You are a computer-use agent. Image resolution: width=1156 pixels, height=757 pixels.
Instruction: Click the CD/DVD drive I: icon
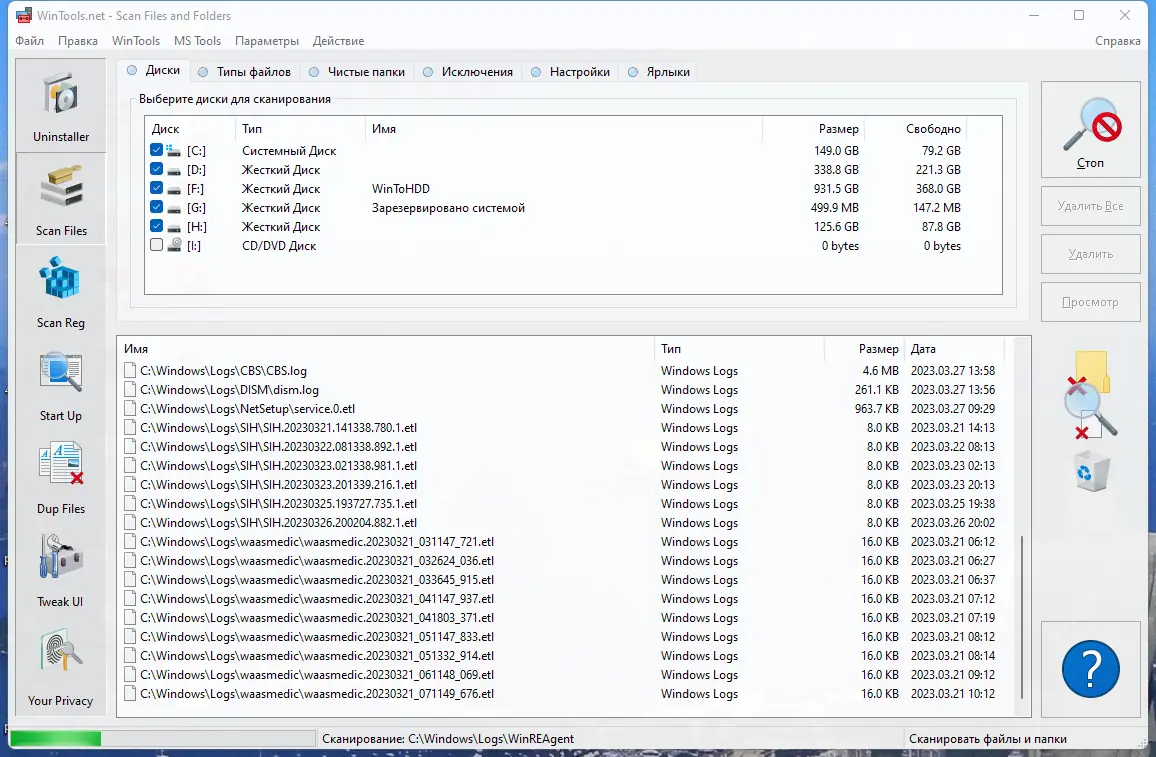[174, 245]
